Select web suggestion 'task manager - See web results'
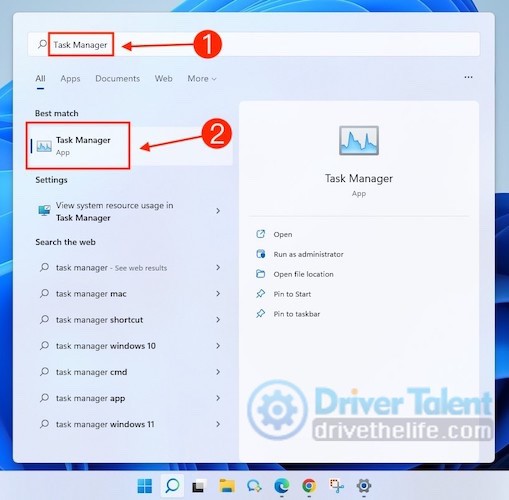This screenshot has height=500, width=509. [x=130, y=268]
